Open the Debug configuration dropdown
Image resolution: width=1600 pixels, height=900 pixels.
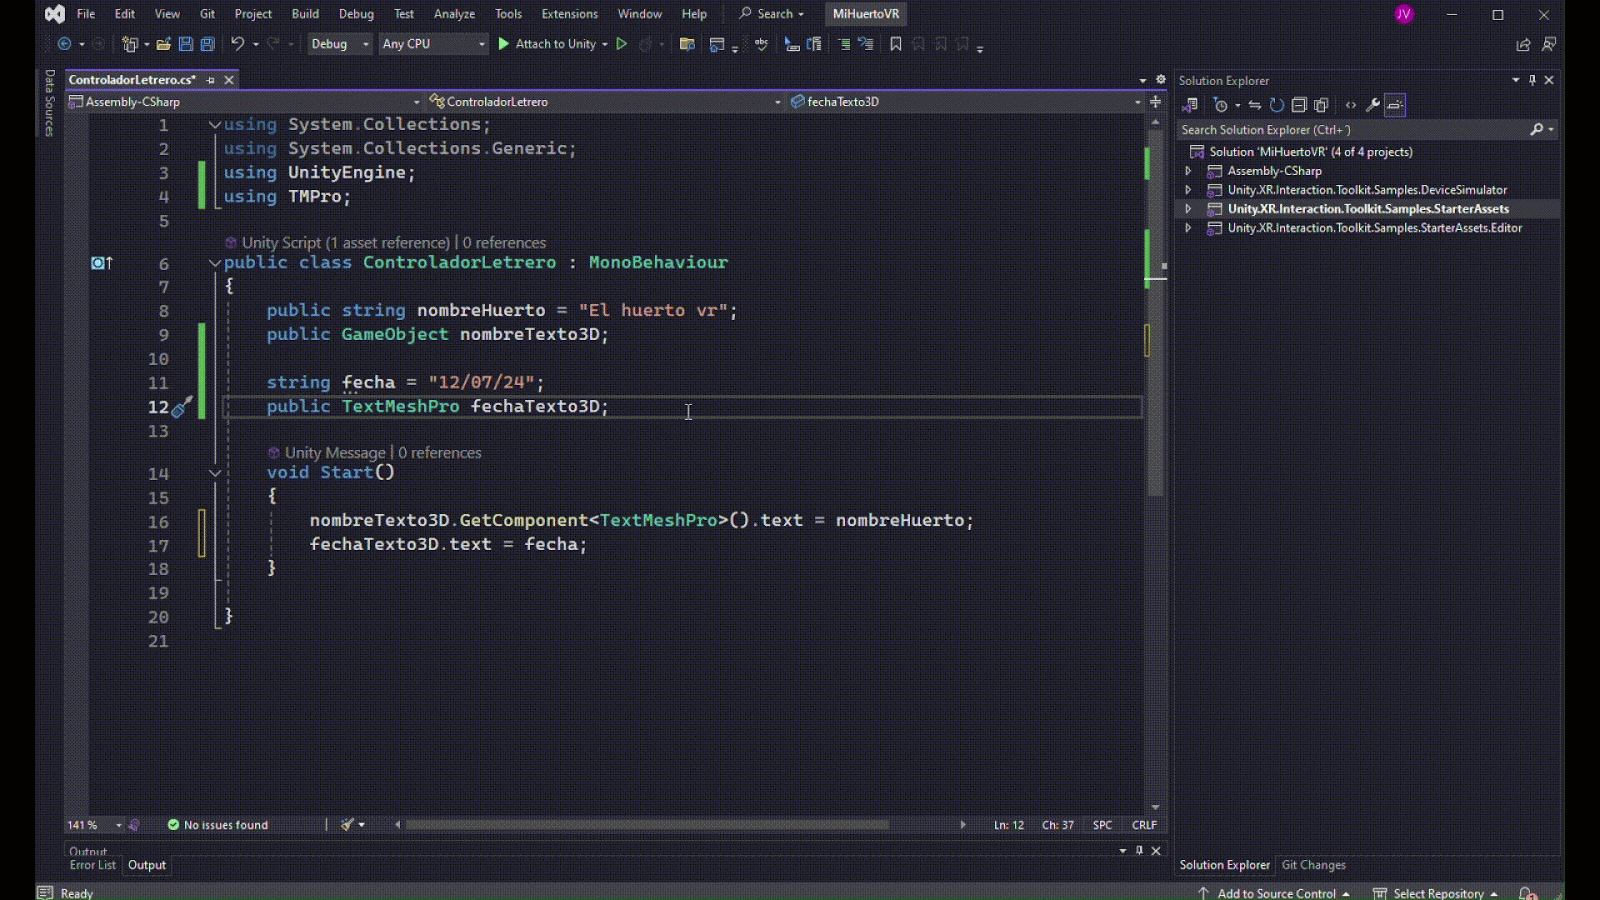(339, 44)
